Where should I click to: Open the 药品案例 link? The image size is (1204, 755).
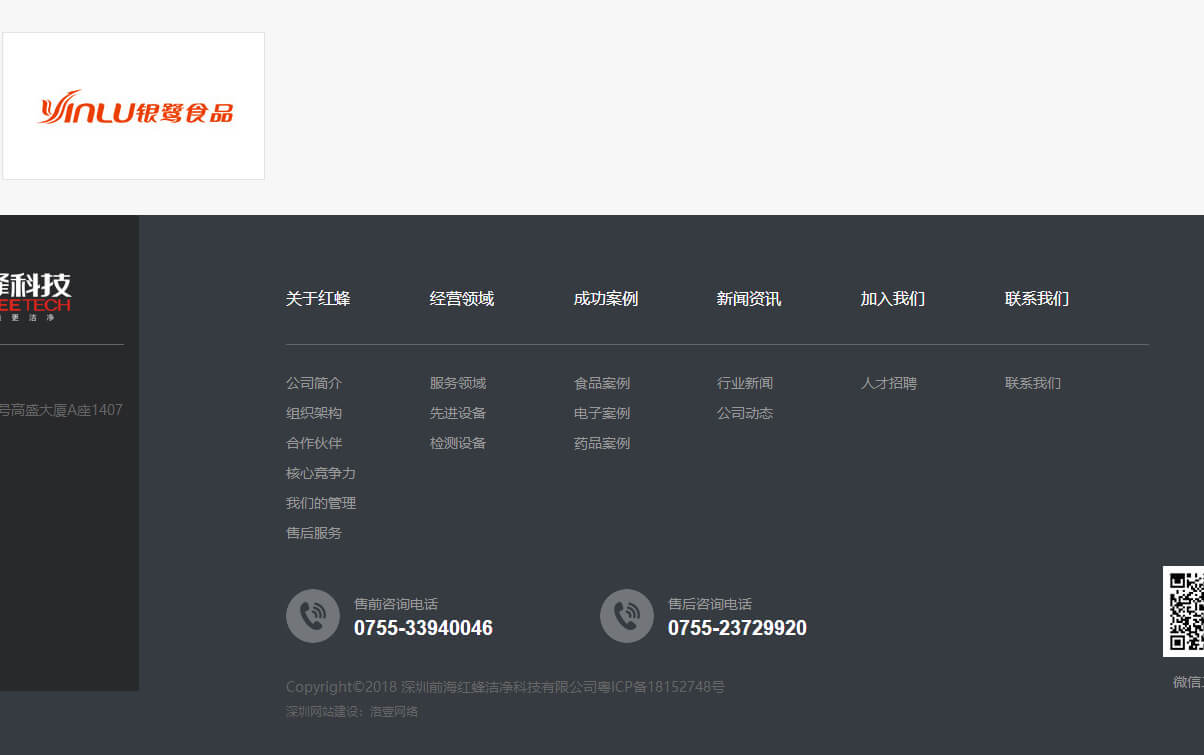pyautogui.click(x=601, y=443)
